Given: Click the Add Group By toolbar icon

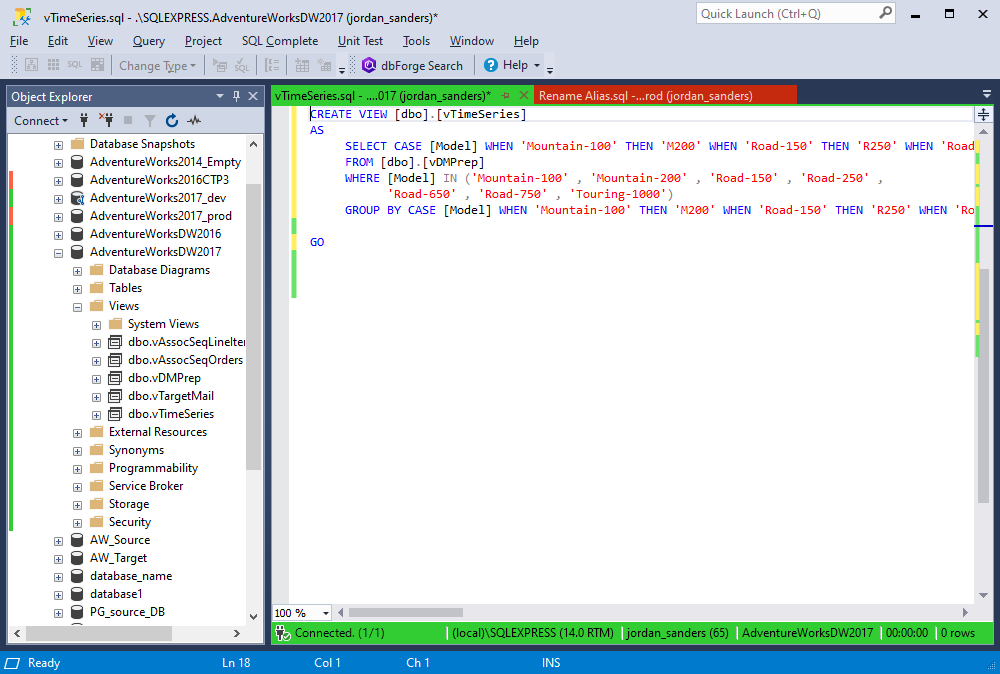Looking at the screenshot, I should (x=272, y=65).
